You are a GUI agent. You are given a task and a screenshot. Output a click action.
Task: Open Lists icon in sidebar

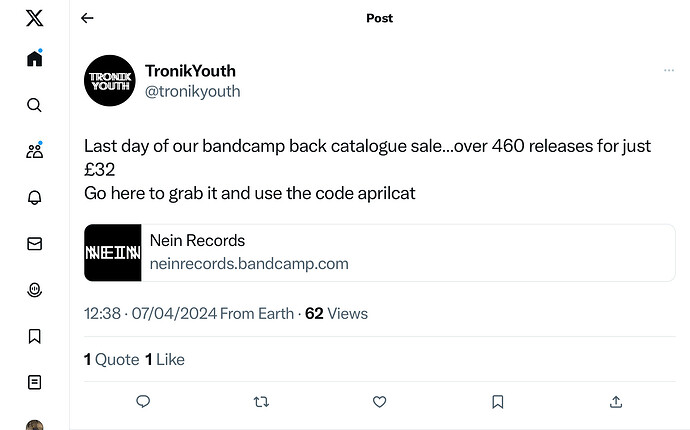34,382
